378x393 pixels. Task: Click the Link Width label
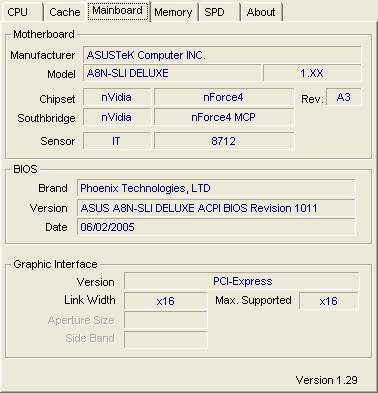pyautogui.click(x=90, y=300)
